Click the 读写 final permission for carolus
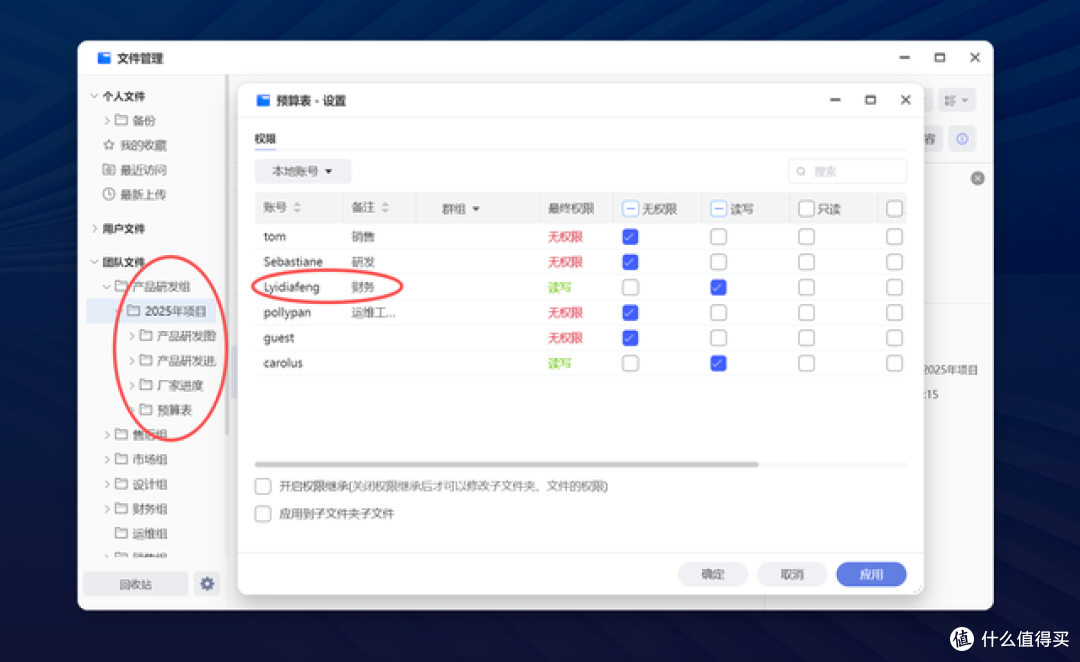This screenshot has height=662, width=1080. 559,363
